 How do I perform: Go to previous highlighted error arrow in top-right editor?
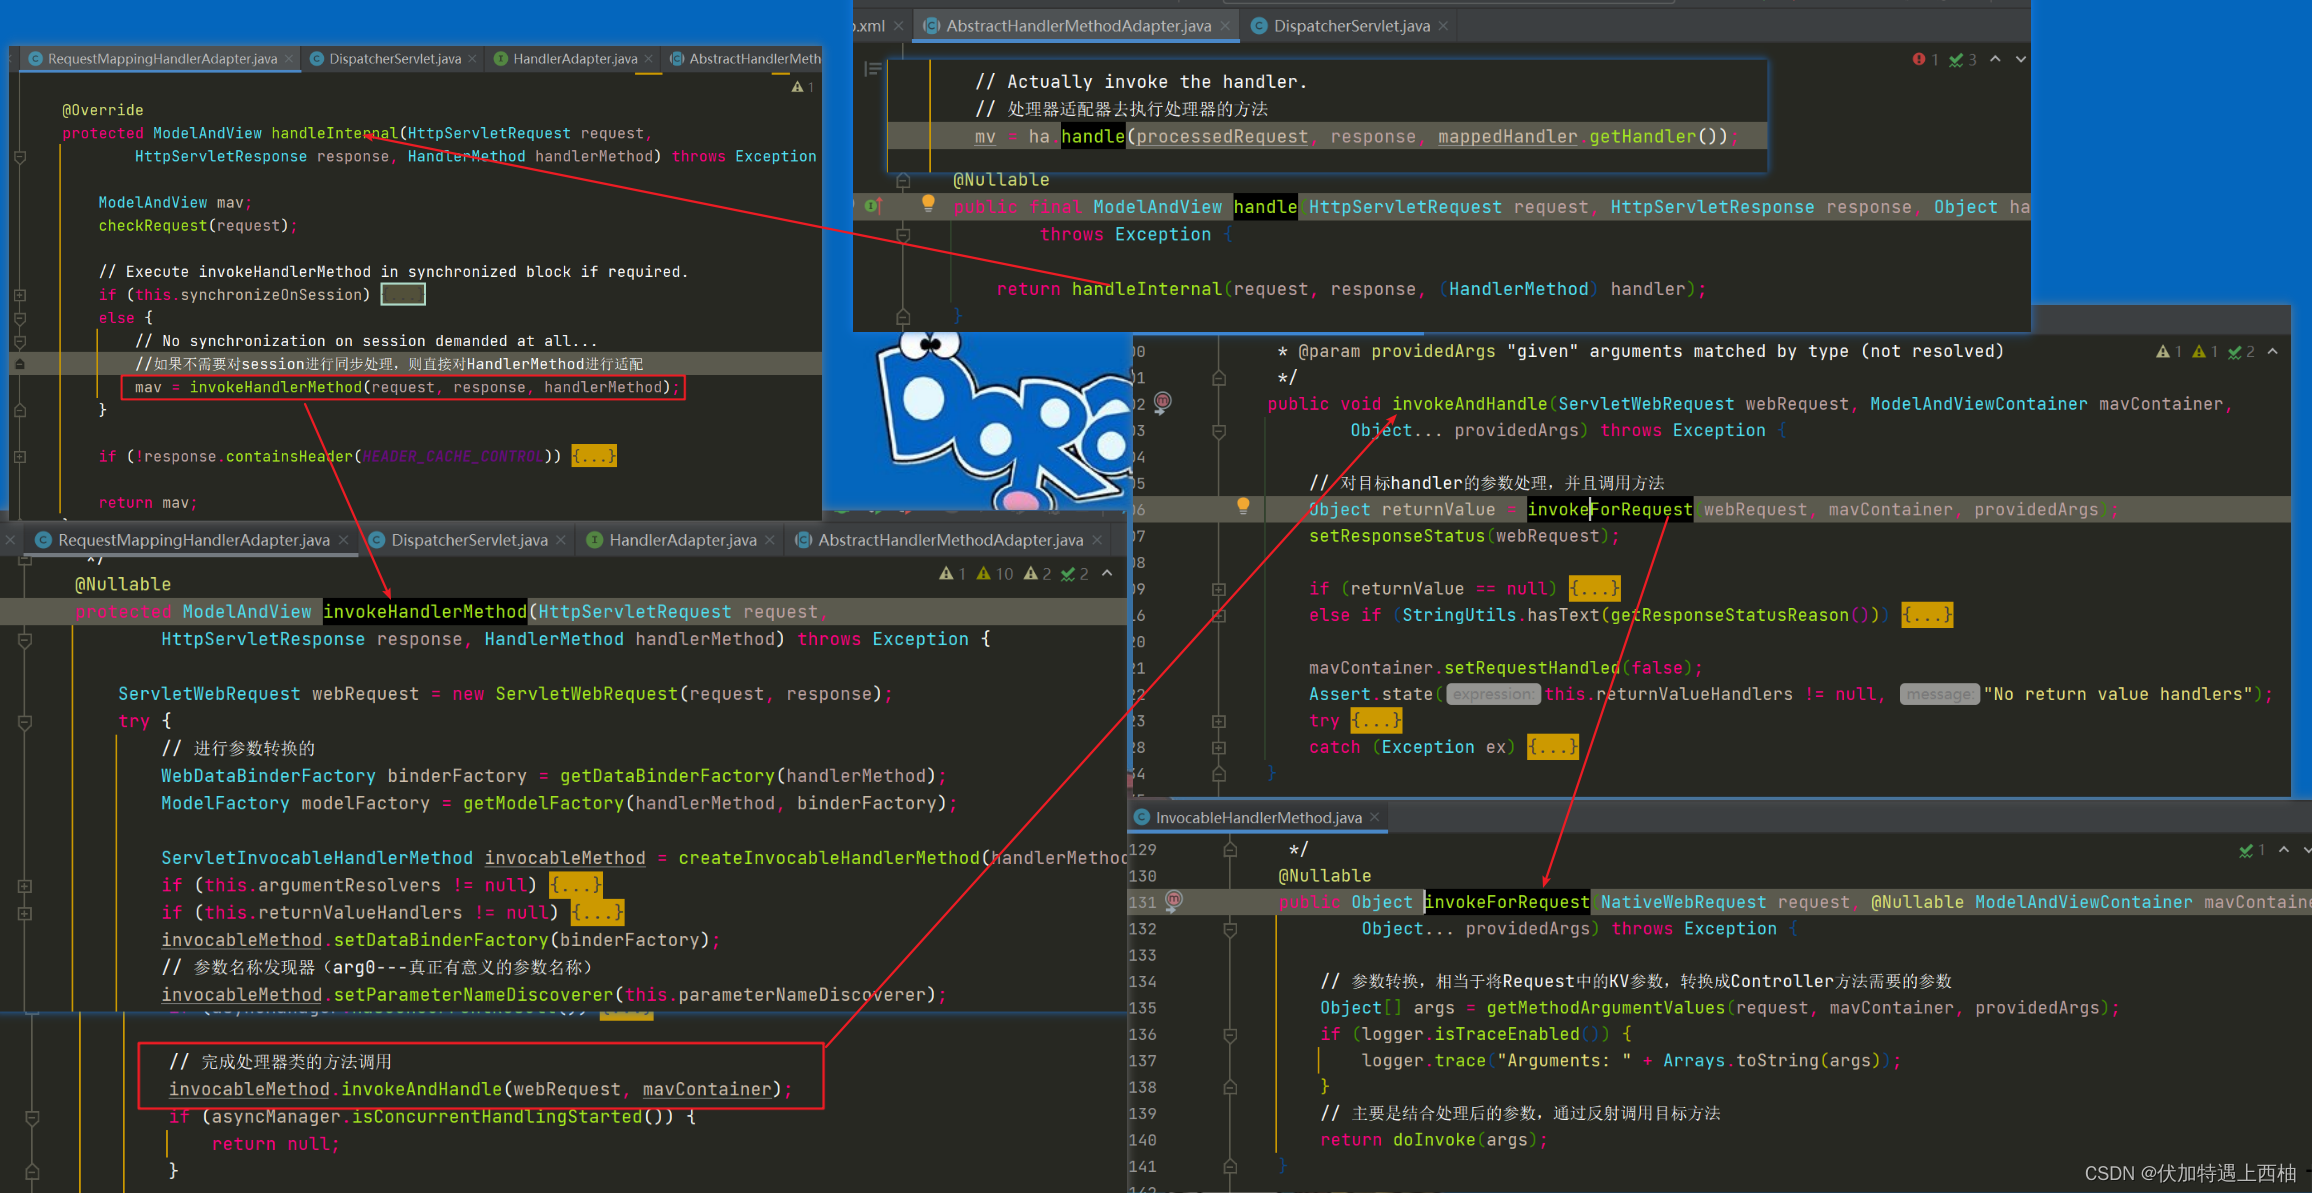(x=1995, y=59)
